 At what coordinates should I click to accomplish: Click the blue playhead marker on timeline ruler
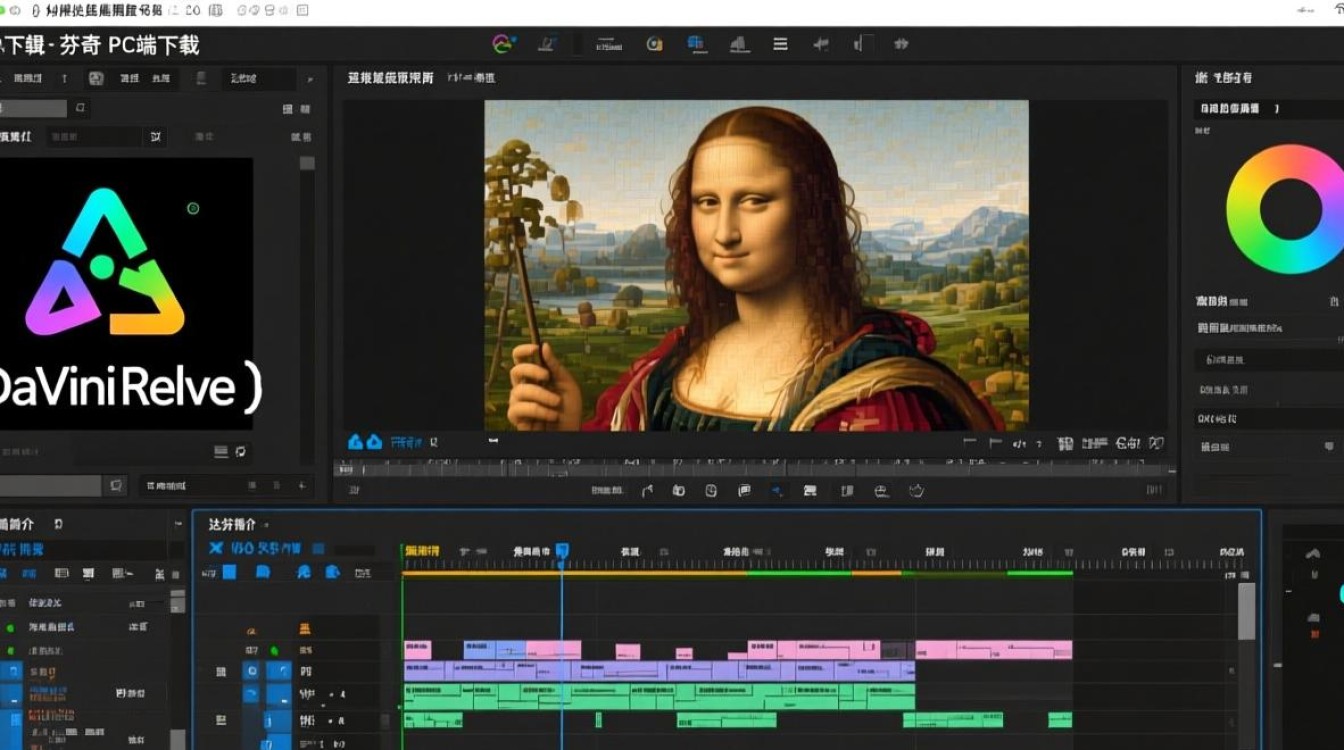tap(562, 551)
